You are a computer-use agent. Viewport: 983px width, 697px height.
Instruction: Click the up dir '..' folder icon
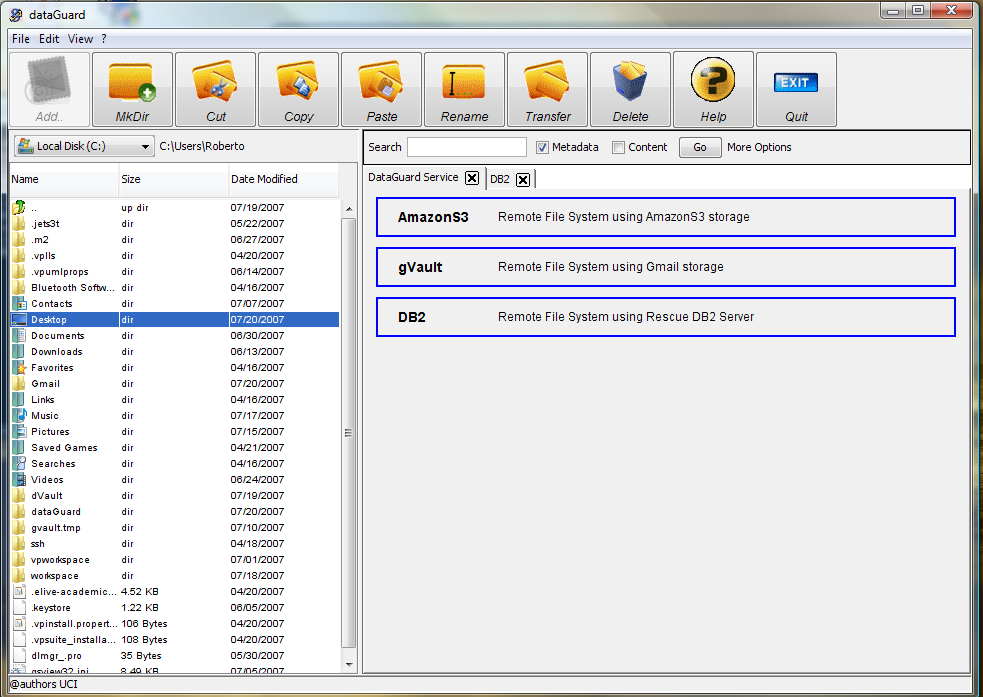[19, 207]
